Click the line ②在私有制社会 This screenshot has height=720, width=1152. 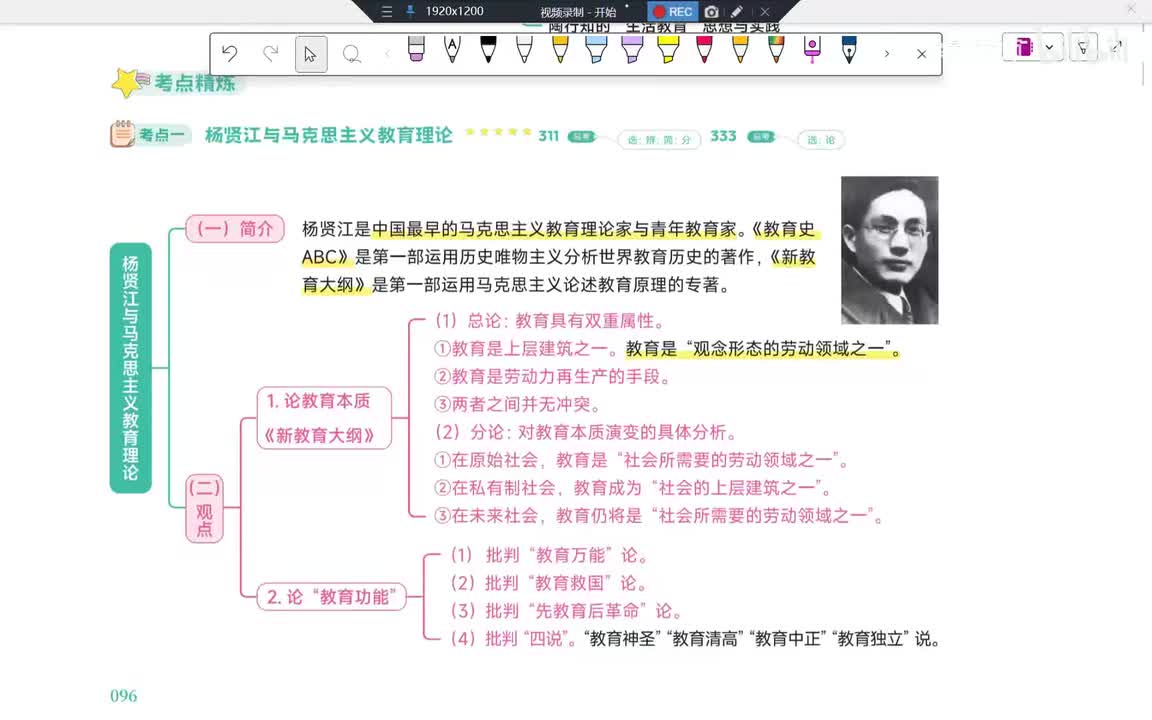tap(633, 488)
